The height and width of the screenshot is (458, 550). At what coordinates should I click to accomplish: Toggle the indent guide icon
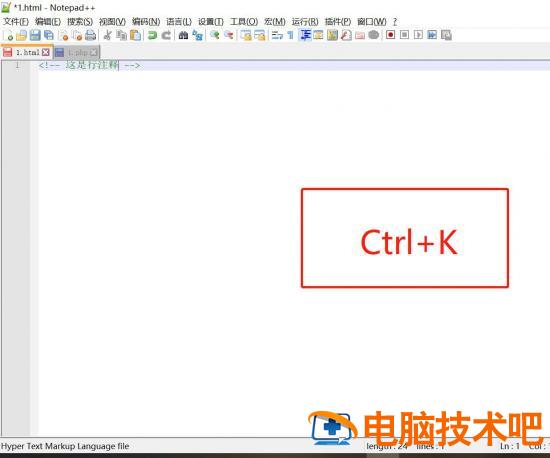(305, 35)
